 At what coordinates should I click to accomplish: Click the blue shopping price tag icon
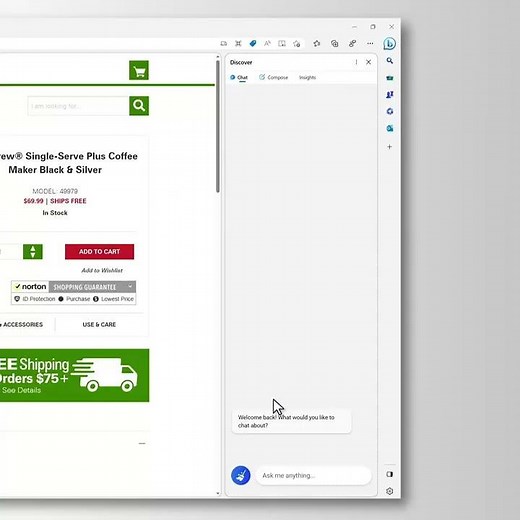pyautogui.click(x=253, y=43)
